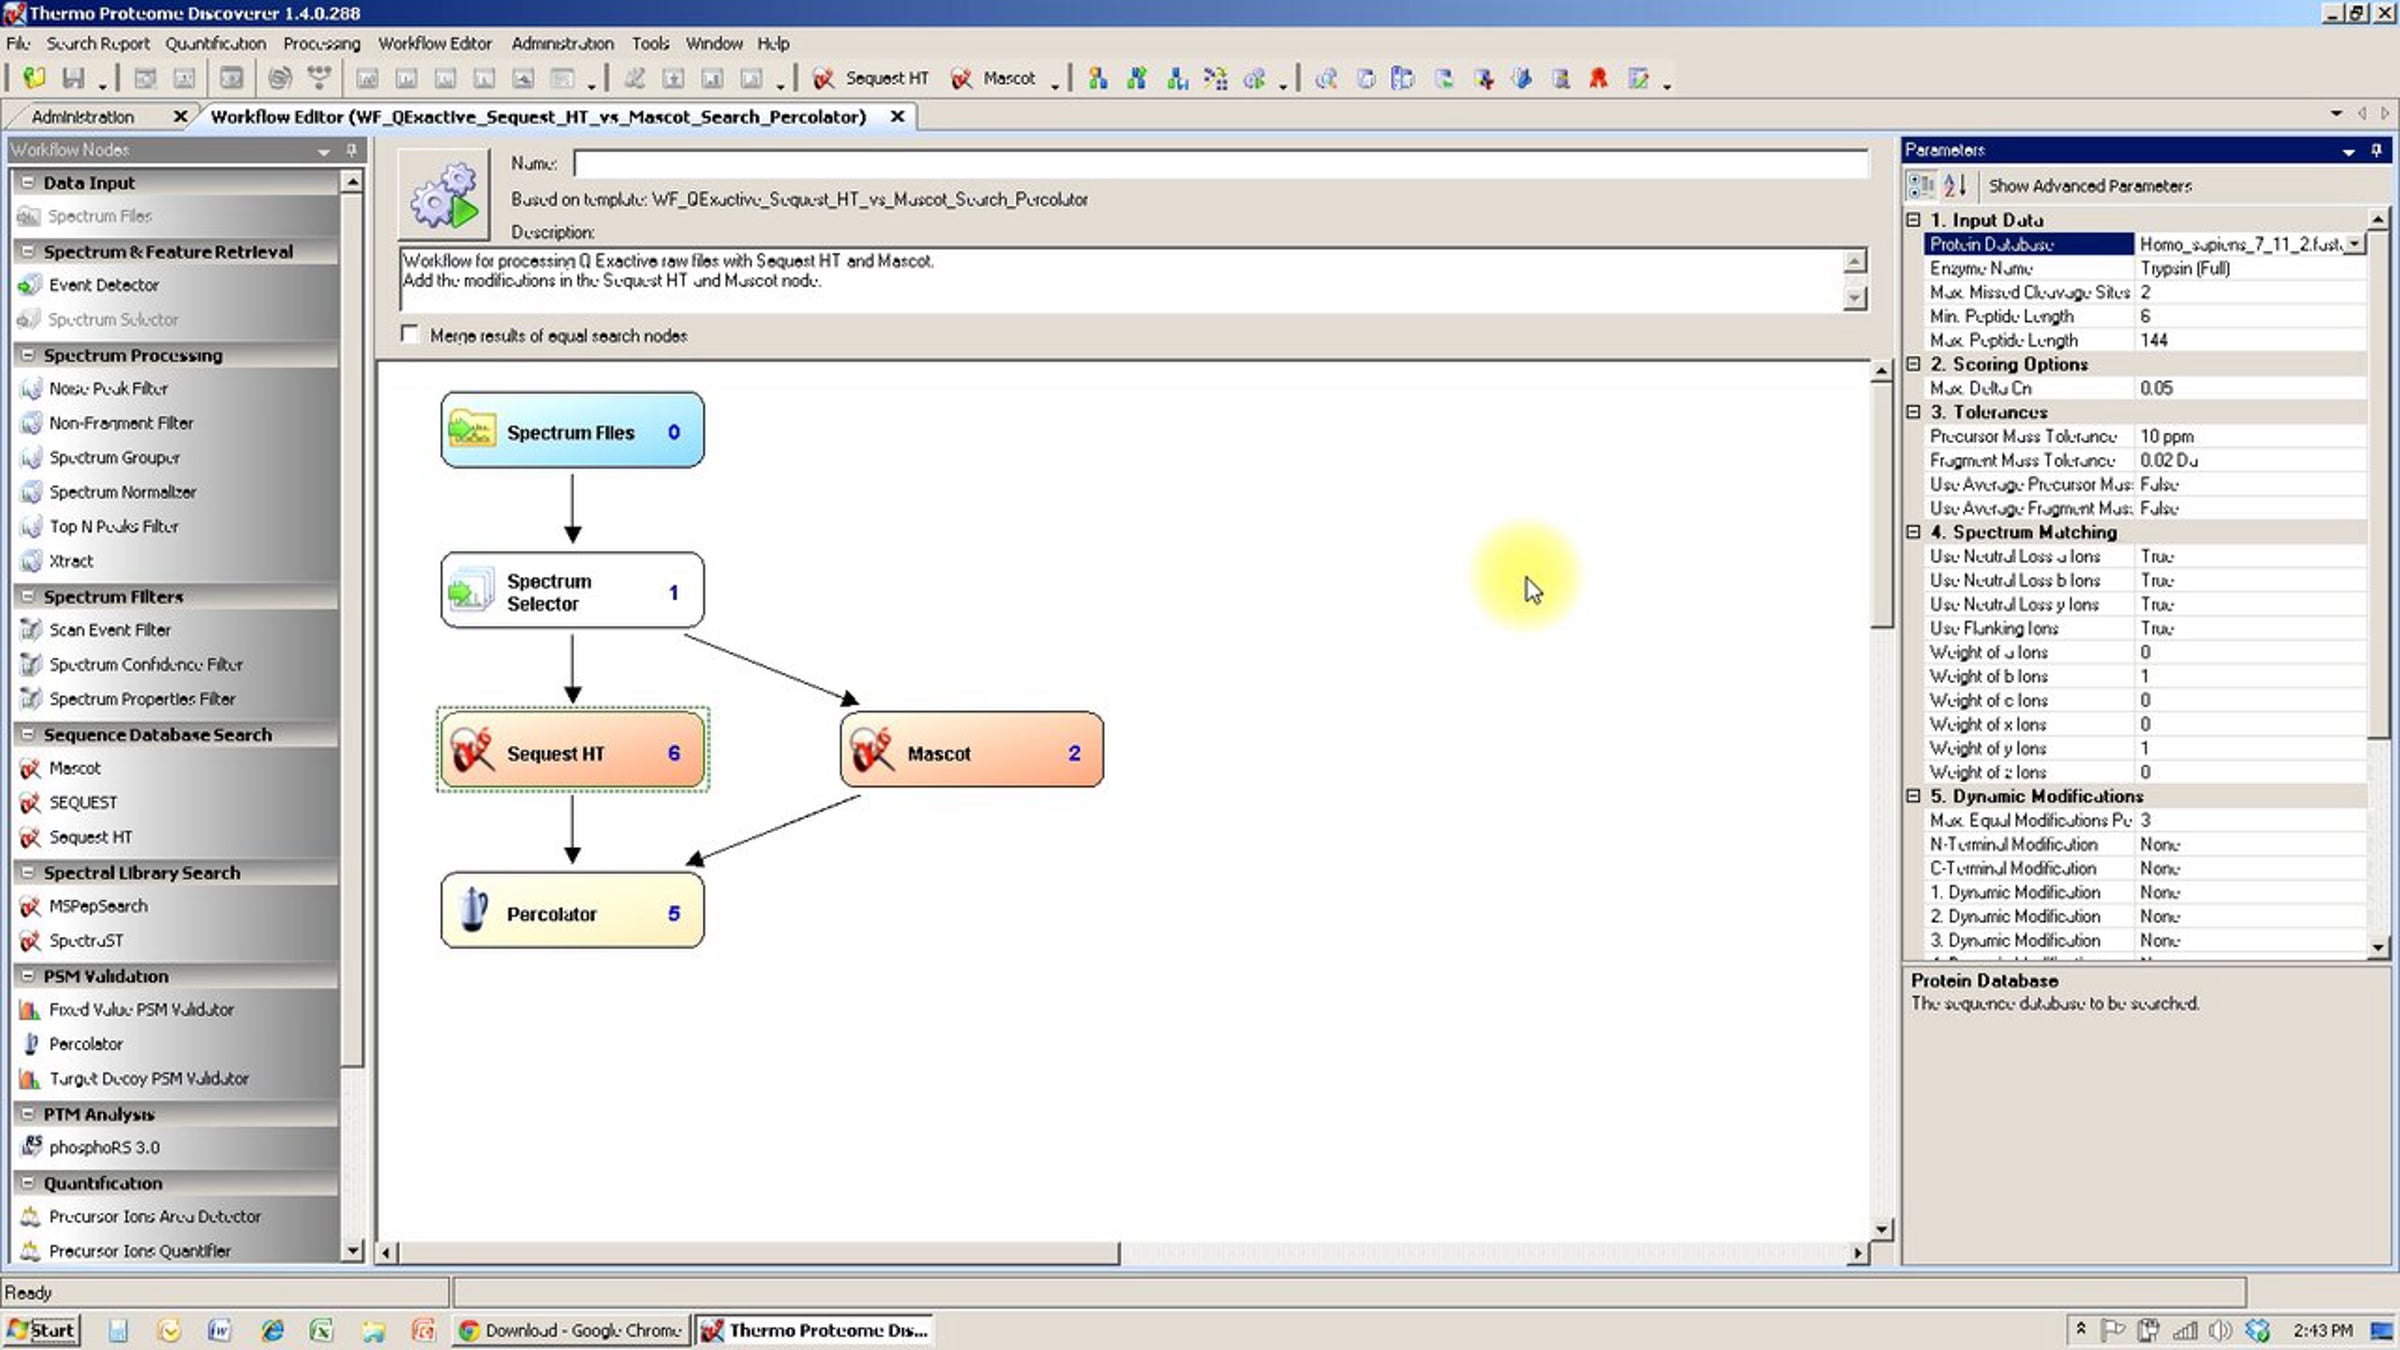Click the Windows Start button
The width and height of the screenshot is (2400, 1350).
pos(42,1330)
